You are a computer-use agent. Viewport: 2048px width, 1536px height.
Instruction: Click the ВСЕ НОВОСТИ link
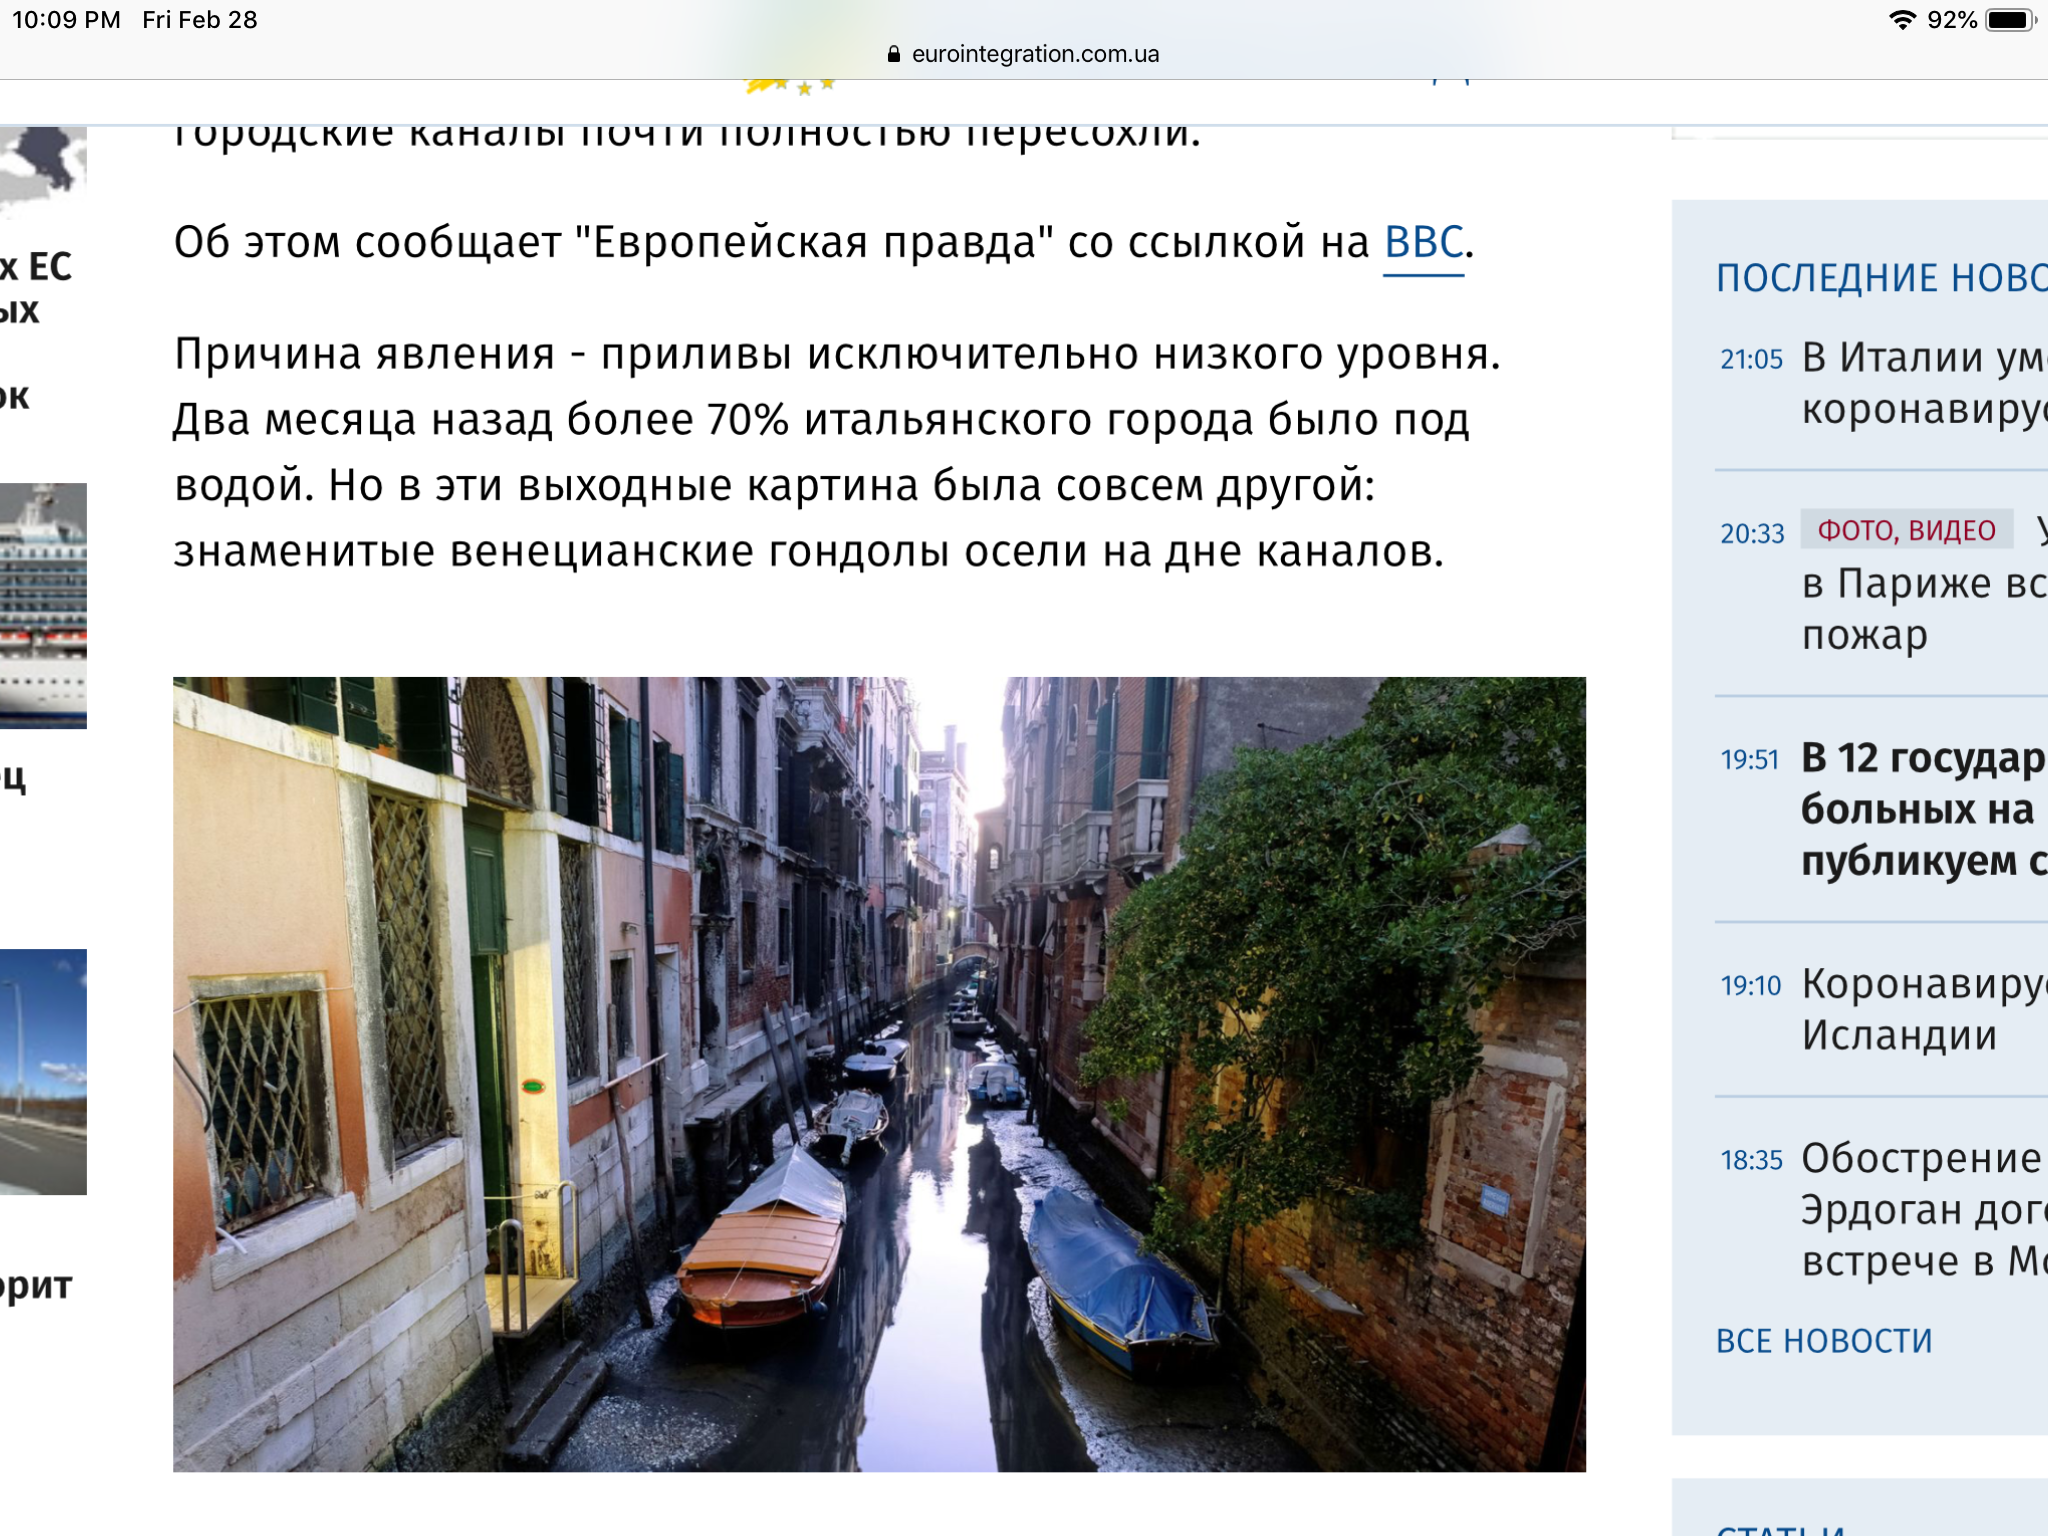pos(1824,1341)
